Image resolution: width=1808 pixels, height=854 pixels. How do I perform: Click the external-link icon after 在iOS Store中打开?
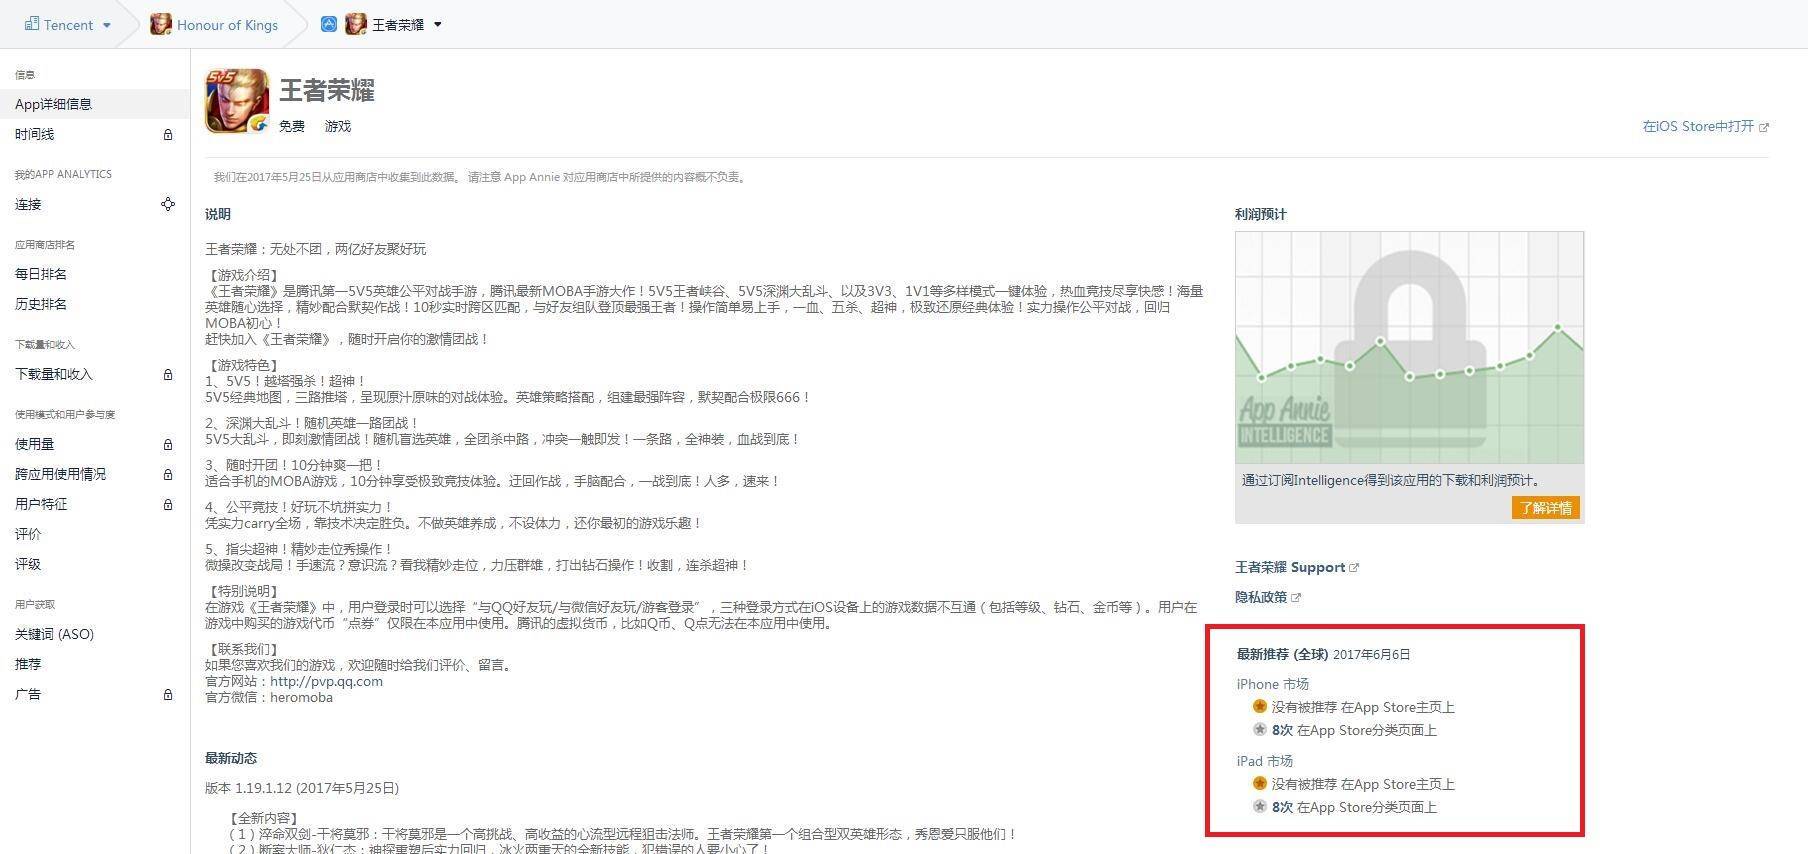(1764, 127)
